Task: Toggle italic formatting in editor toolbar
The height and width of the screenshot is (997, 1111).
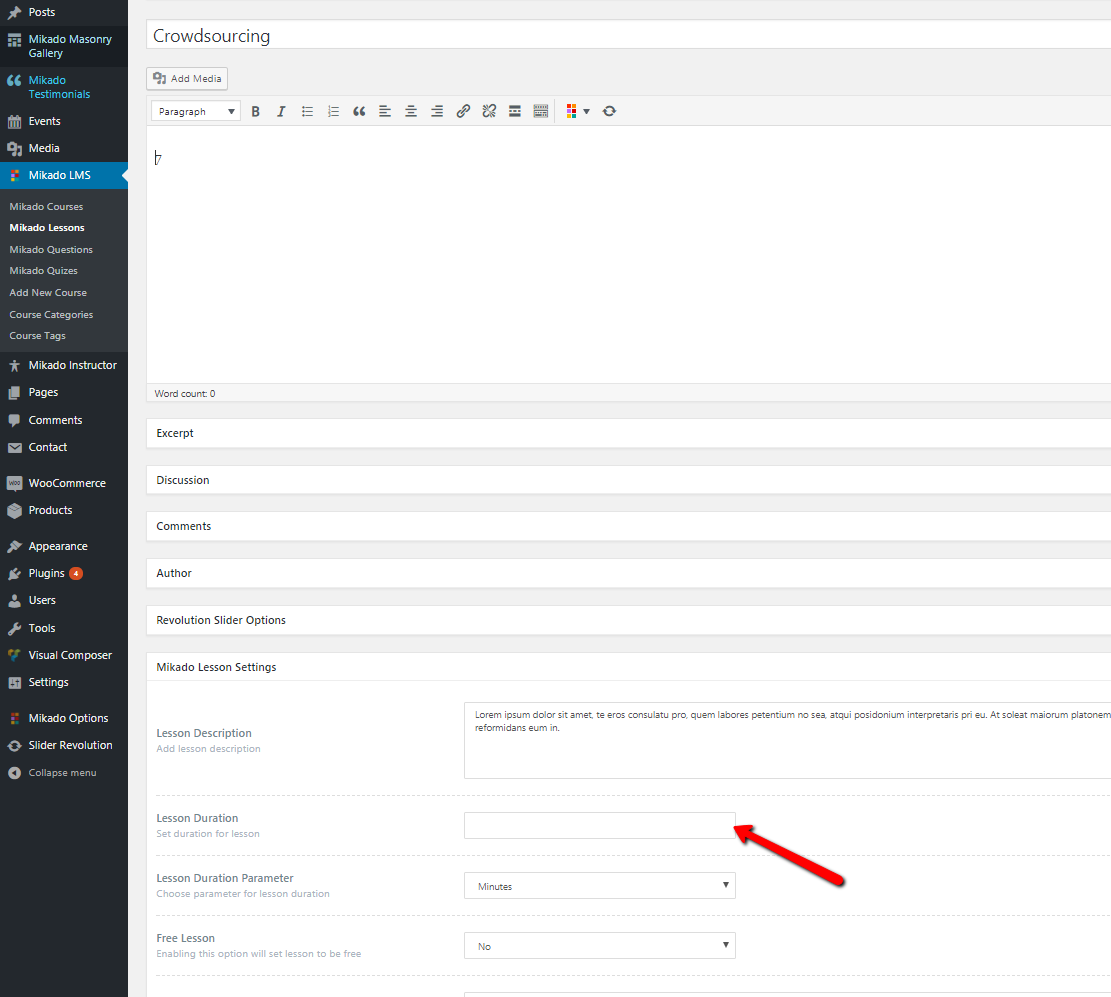Action: 281,111
